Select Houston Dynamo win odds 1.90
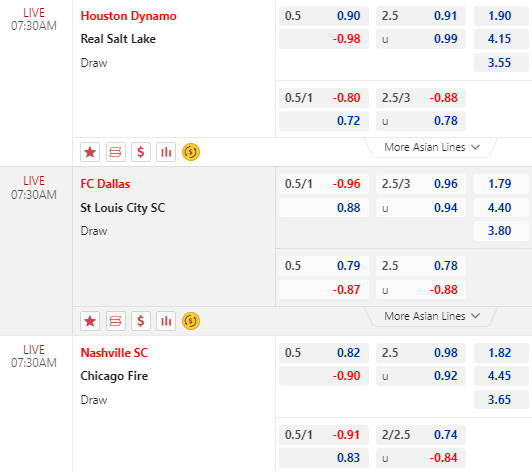This screenshot has height=472, width=532. pos(501,16)
